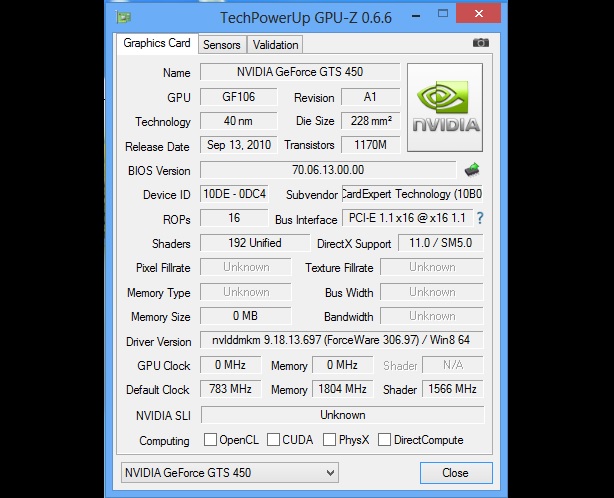Check the PhysX checkbox
Viewport: 614px width, 498px height.
pos(329,439)
